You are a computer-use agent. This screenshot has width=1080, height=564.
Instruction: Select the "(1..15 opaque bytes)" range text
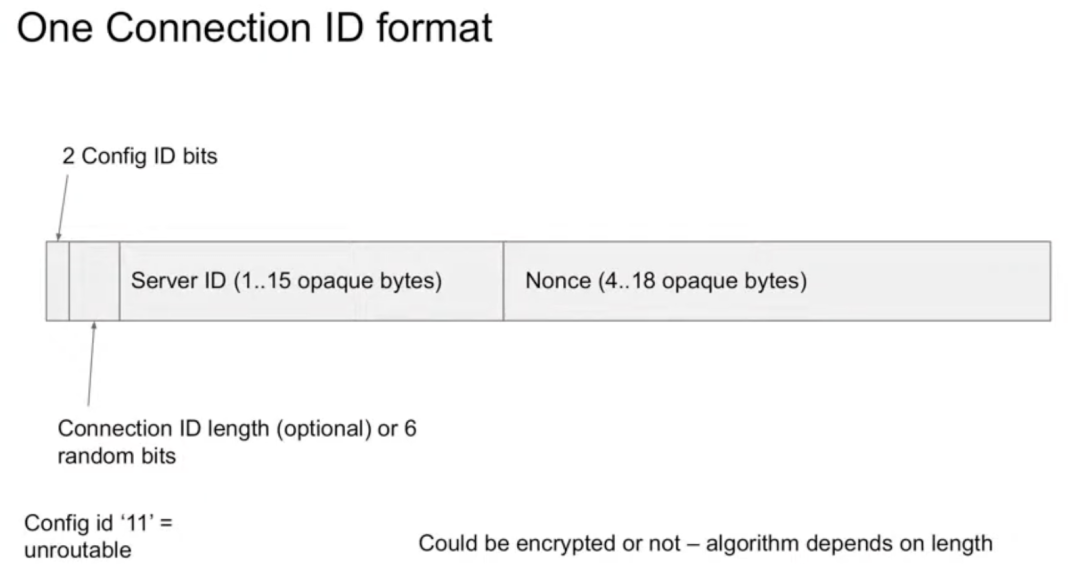coord(337,281)
